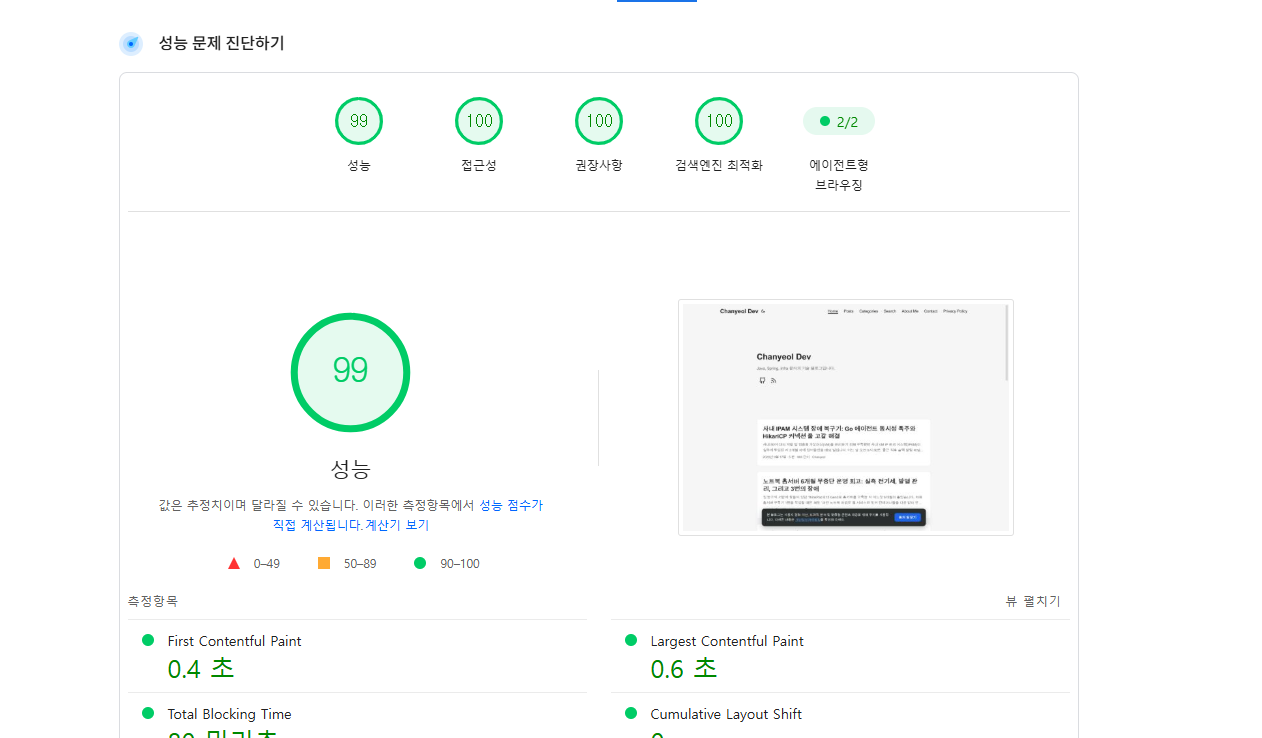Click the performance diagnosis radar icon
Viewport: 1262px width, 738px height.
131,43
